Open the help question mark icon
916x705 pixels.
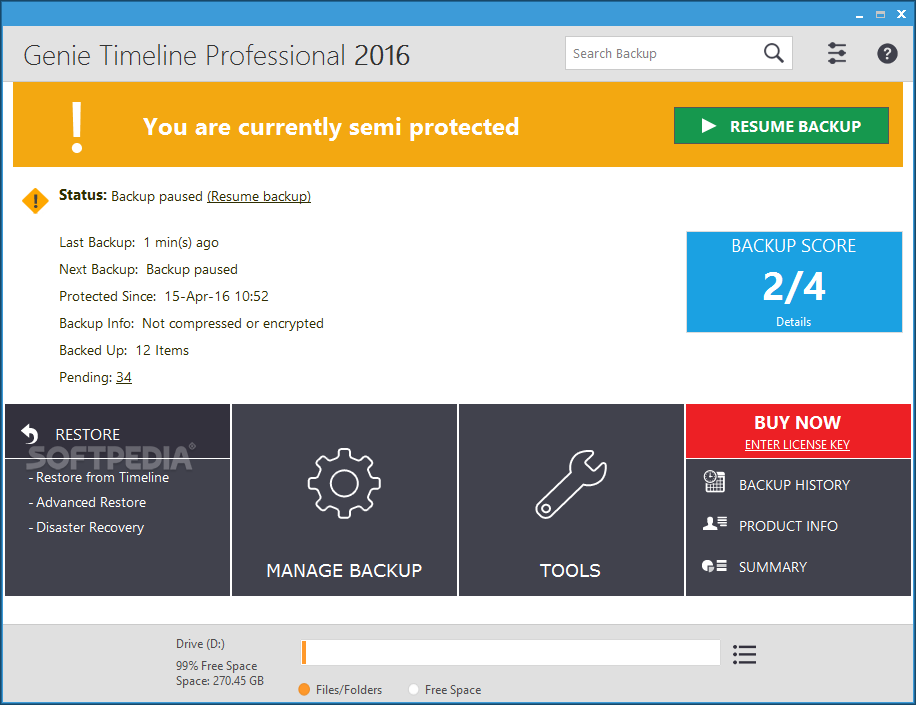click(x=887, y=54)
